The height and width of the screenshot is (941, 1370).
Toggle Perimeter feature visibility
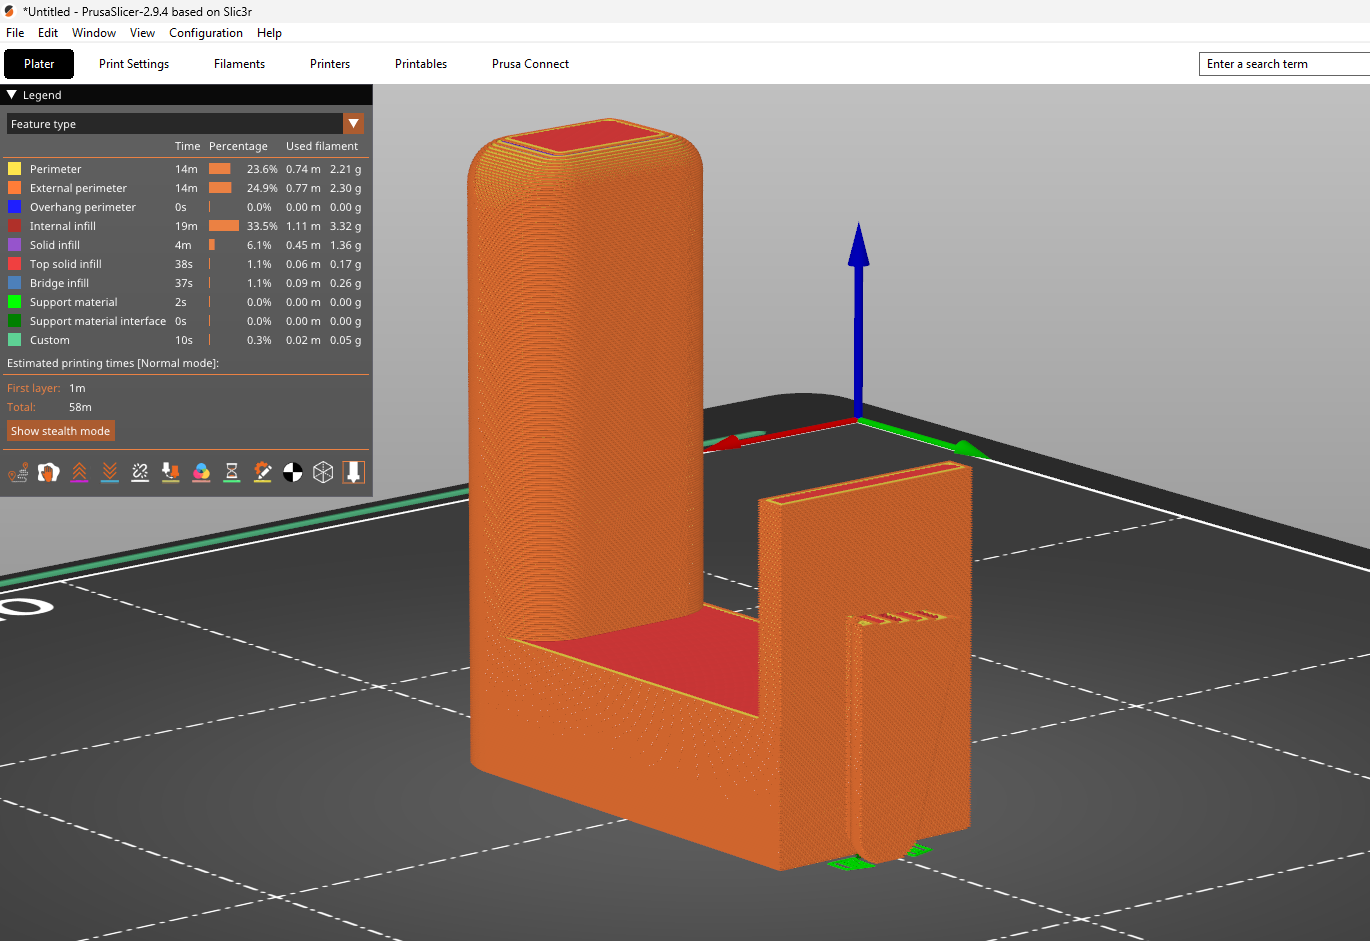coord(186,169)
